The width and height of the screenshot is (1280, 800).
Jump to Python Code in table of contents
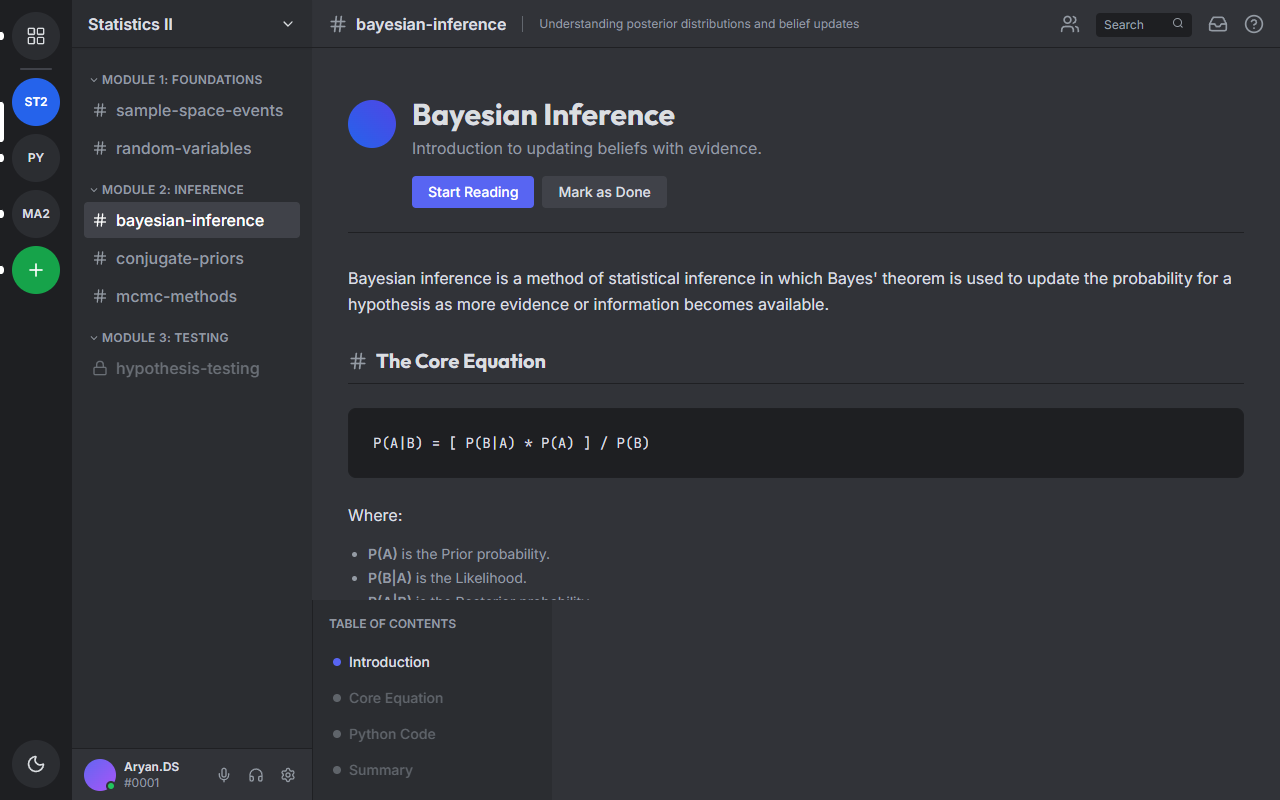click(x=392, y=734)
